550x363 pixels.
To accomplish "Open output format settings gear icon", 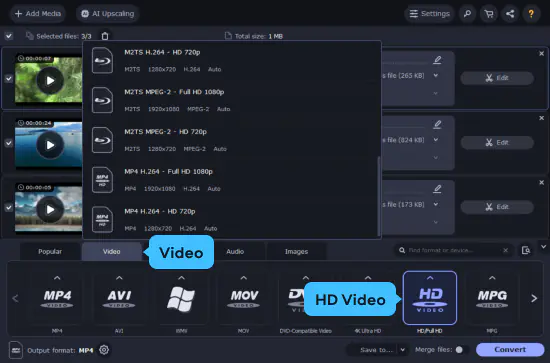I will click(x=104, y=350).
